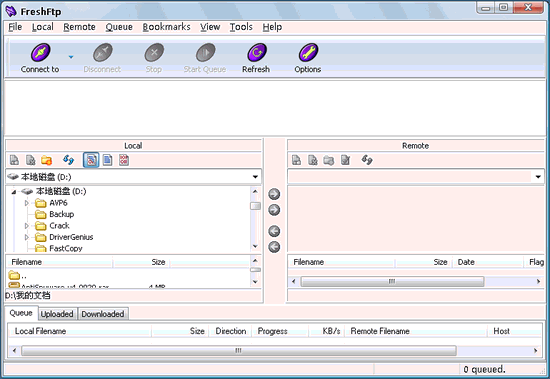Image resolution: width=550 pixels, height=379 pixels.
Task: Click the top right-arrow transfer button
Action: coord(274,194)
